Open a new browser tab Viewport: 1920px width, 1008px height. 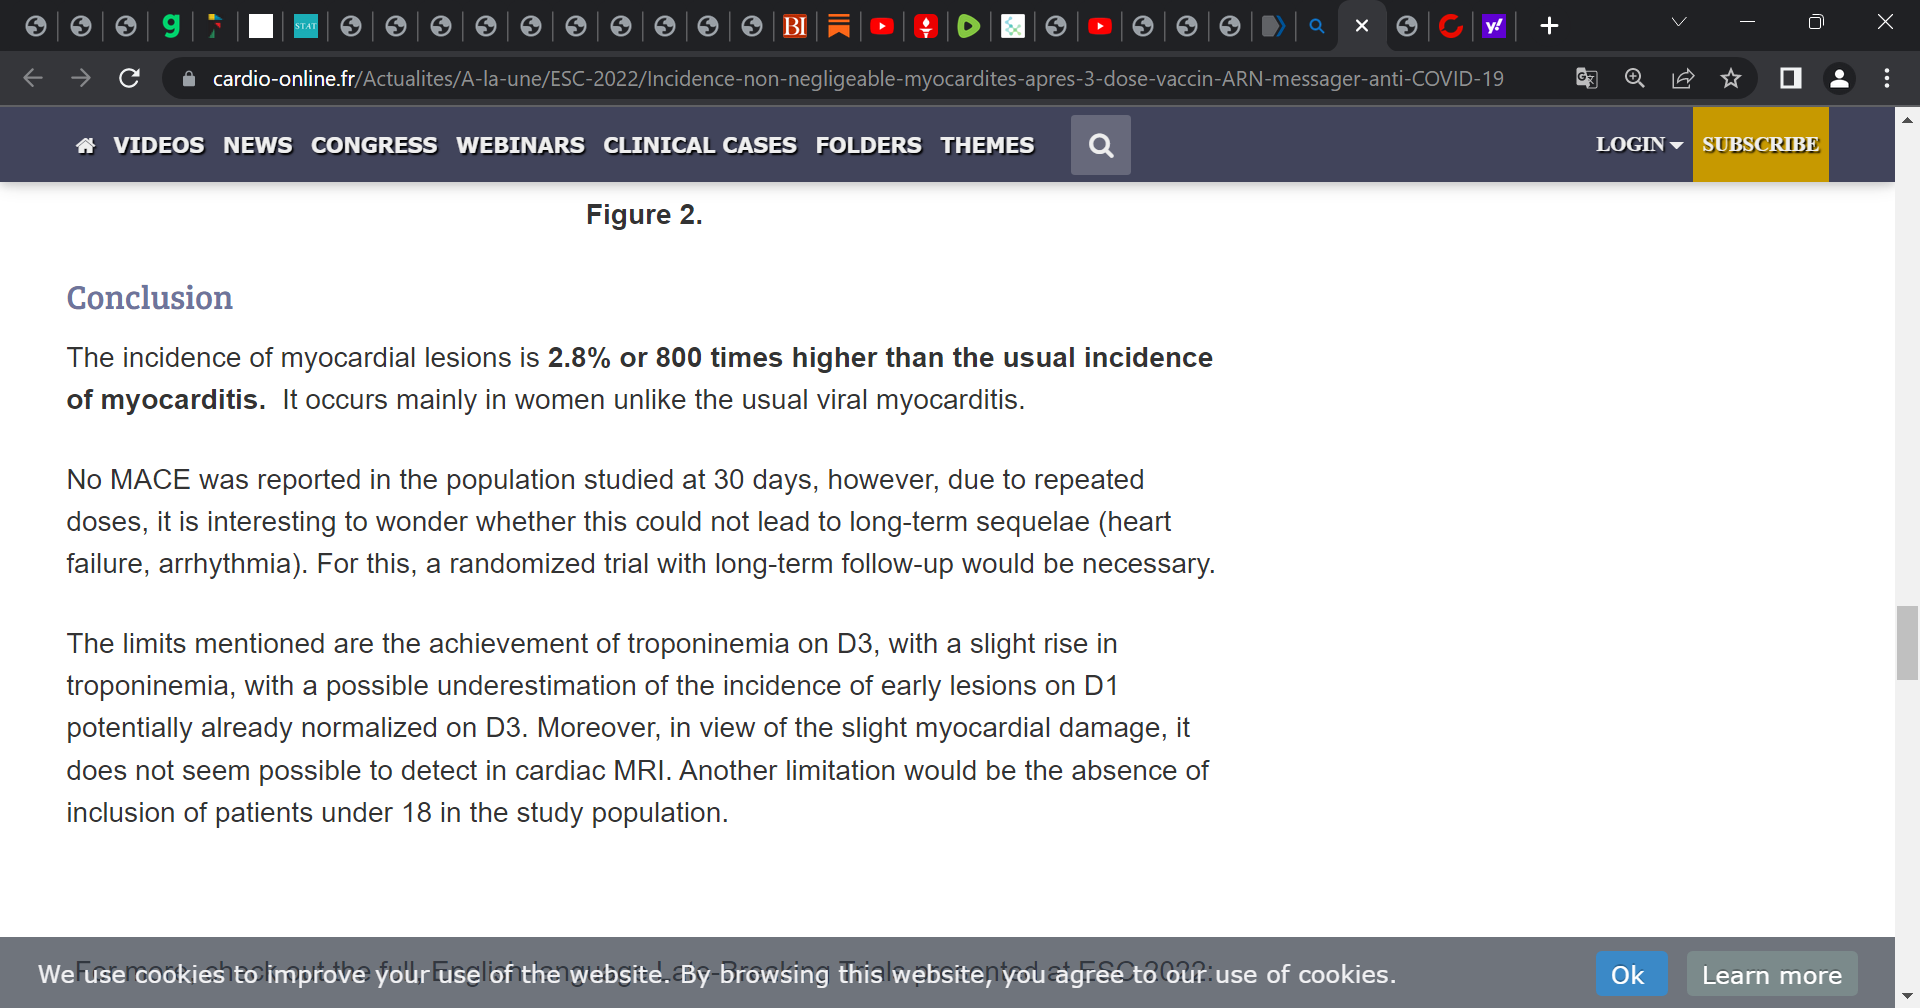click(1549, 26)
